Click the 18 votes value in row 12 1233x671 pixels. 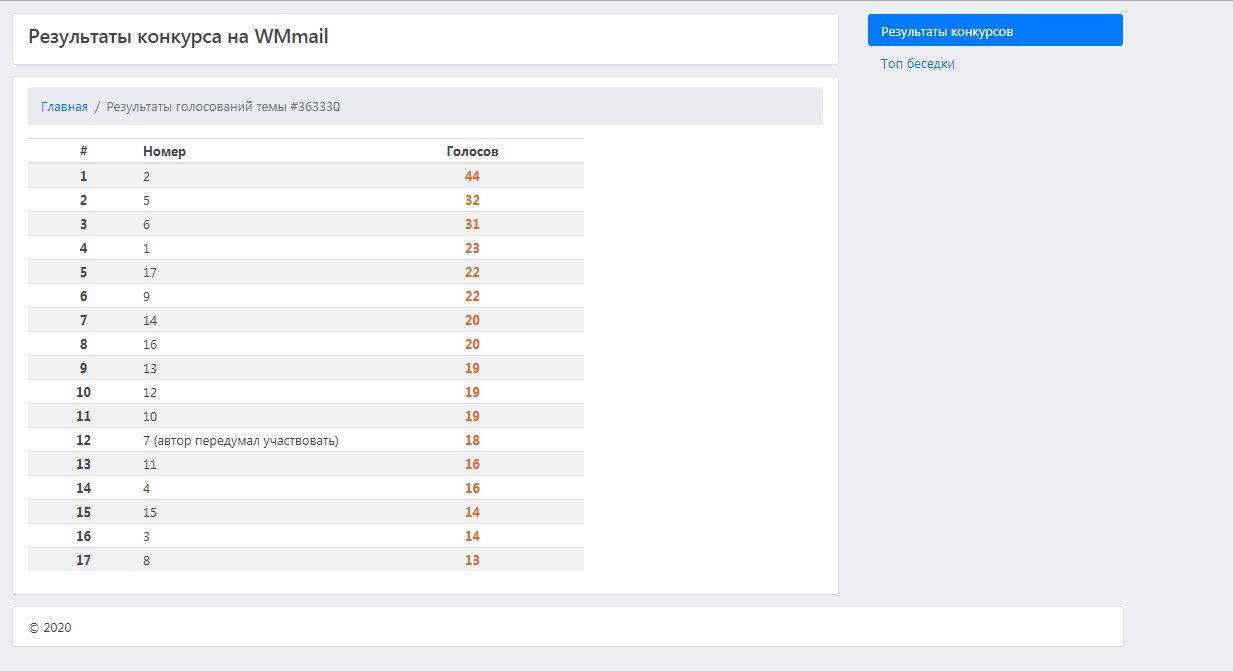[x=472, y=440]
